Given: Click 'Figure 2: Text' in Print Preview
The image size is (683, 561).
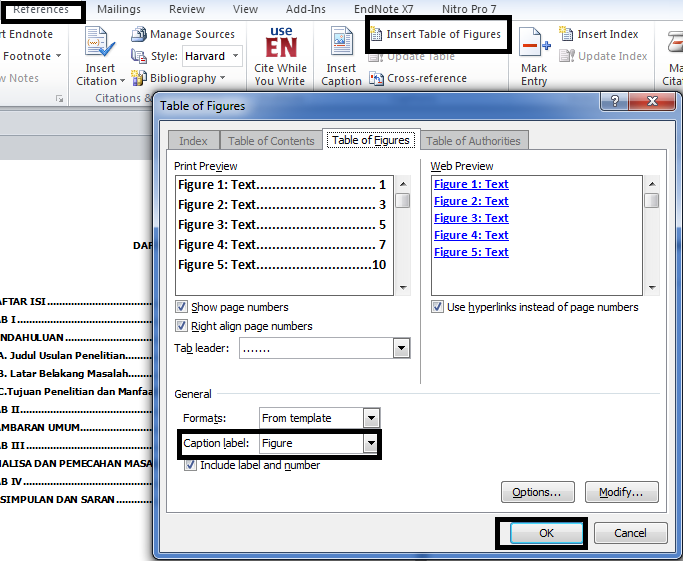Looking at the screenshot, I should (x=216, y=205).
